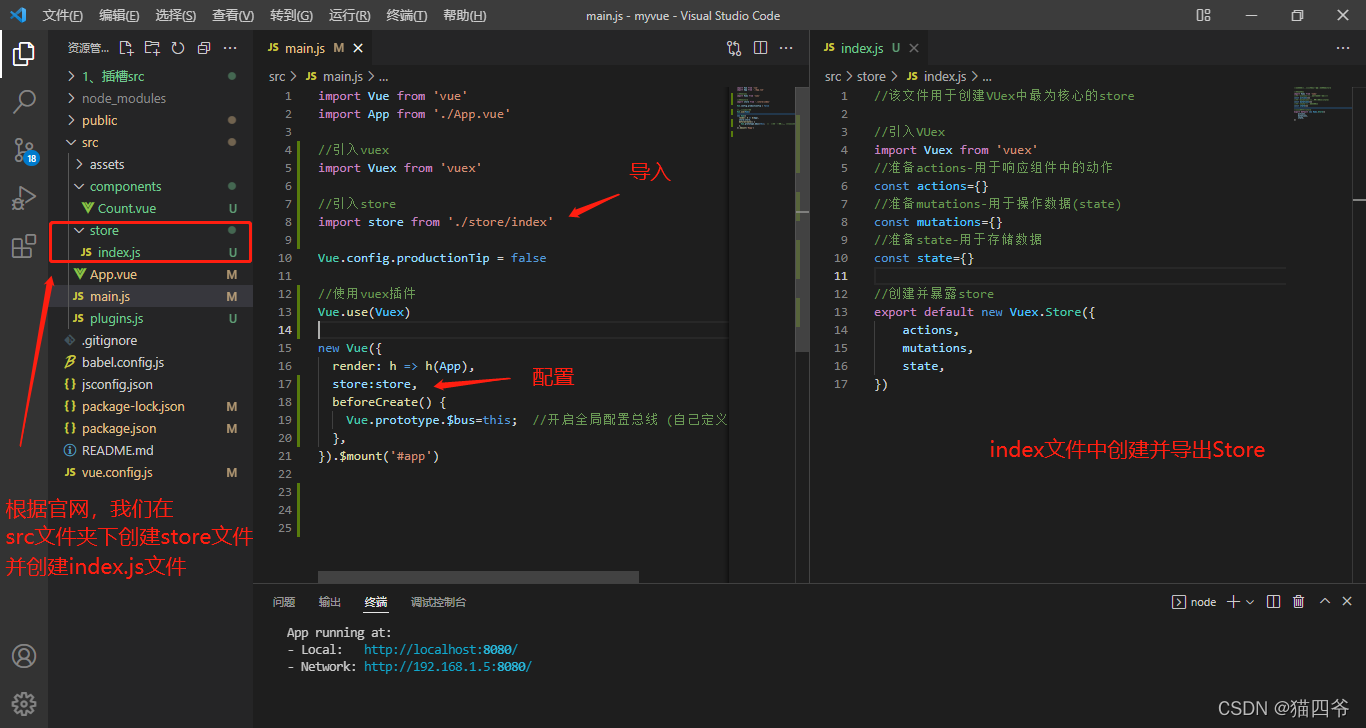Open the Accounts icon in activity bar
This screenshot has height=728, width=1366.
coord(24,656)
